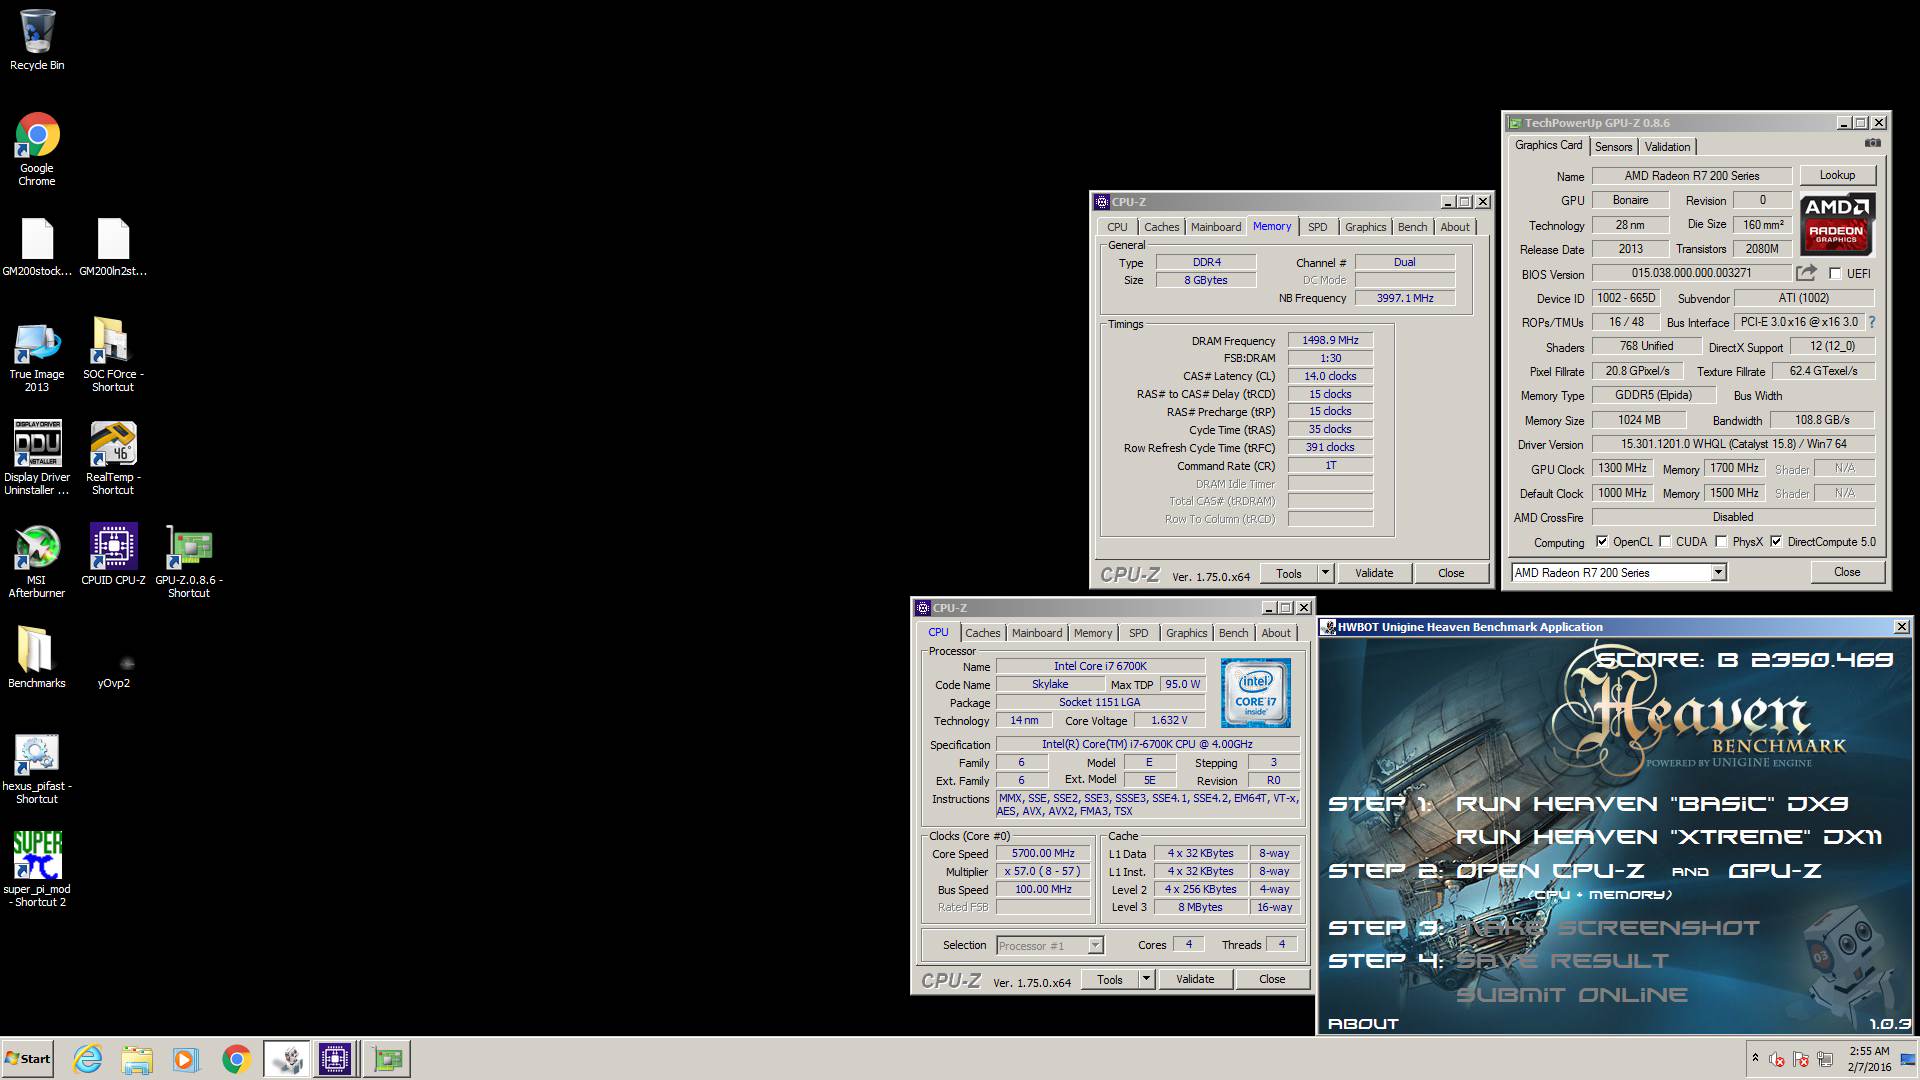This screenshot has width=1920, height=1080.
Task: Open Google Chrome desktop shortcut
Action: point(37,148)
